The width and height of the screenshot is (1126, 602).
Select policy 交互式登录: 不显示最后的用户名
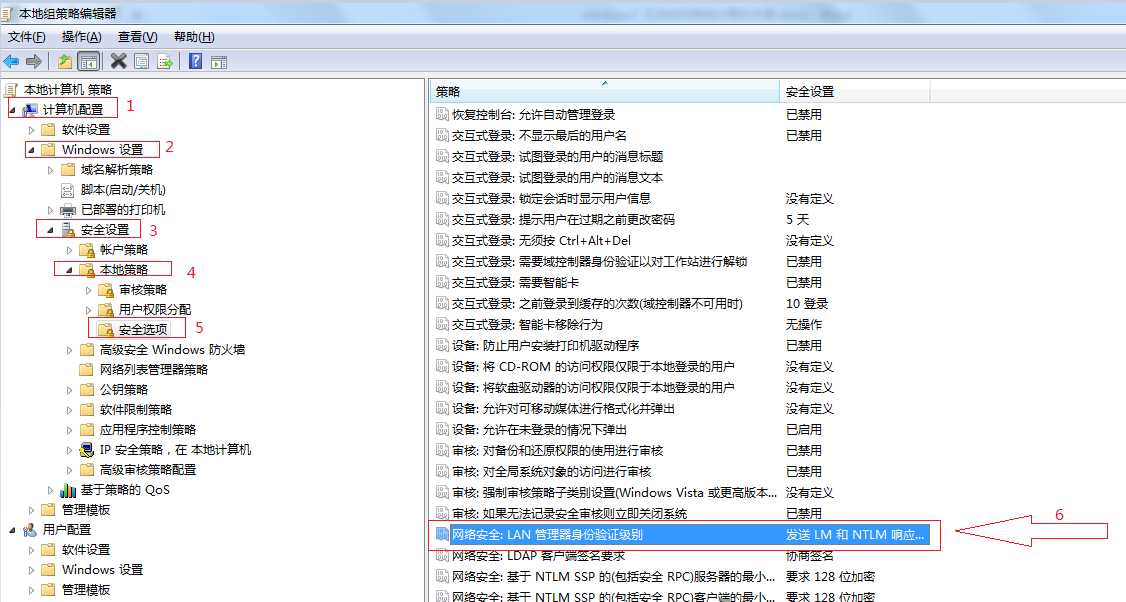(539, 135)
